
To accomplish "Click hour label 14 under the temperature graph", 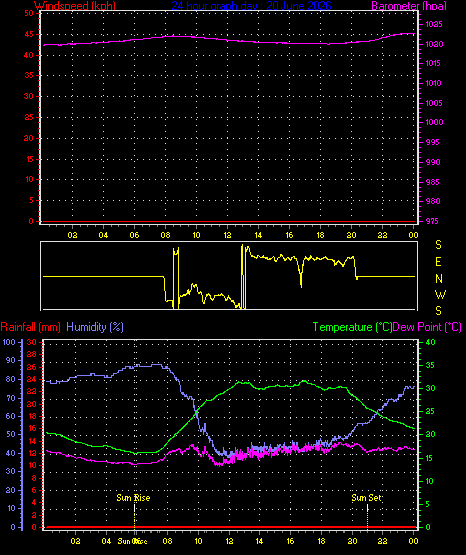I will point(259,541).
